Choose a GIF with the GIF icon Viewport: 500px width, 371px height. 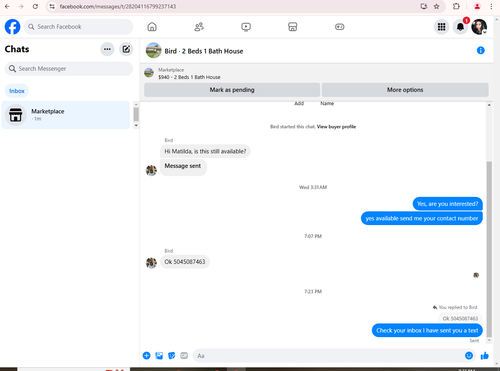click(184, 356)
